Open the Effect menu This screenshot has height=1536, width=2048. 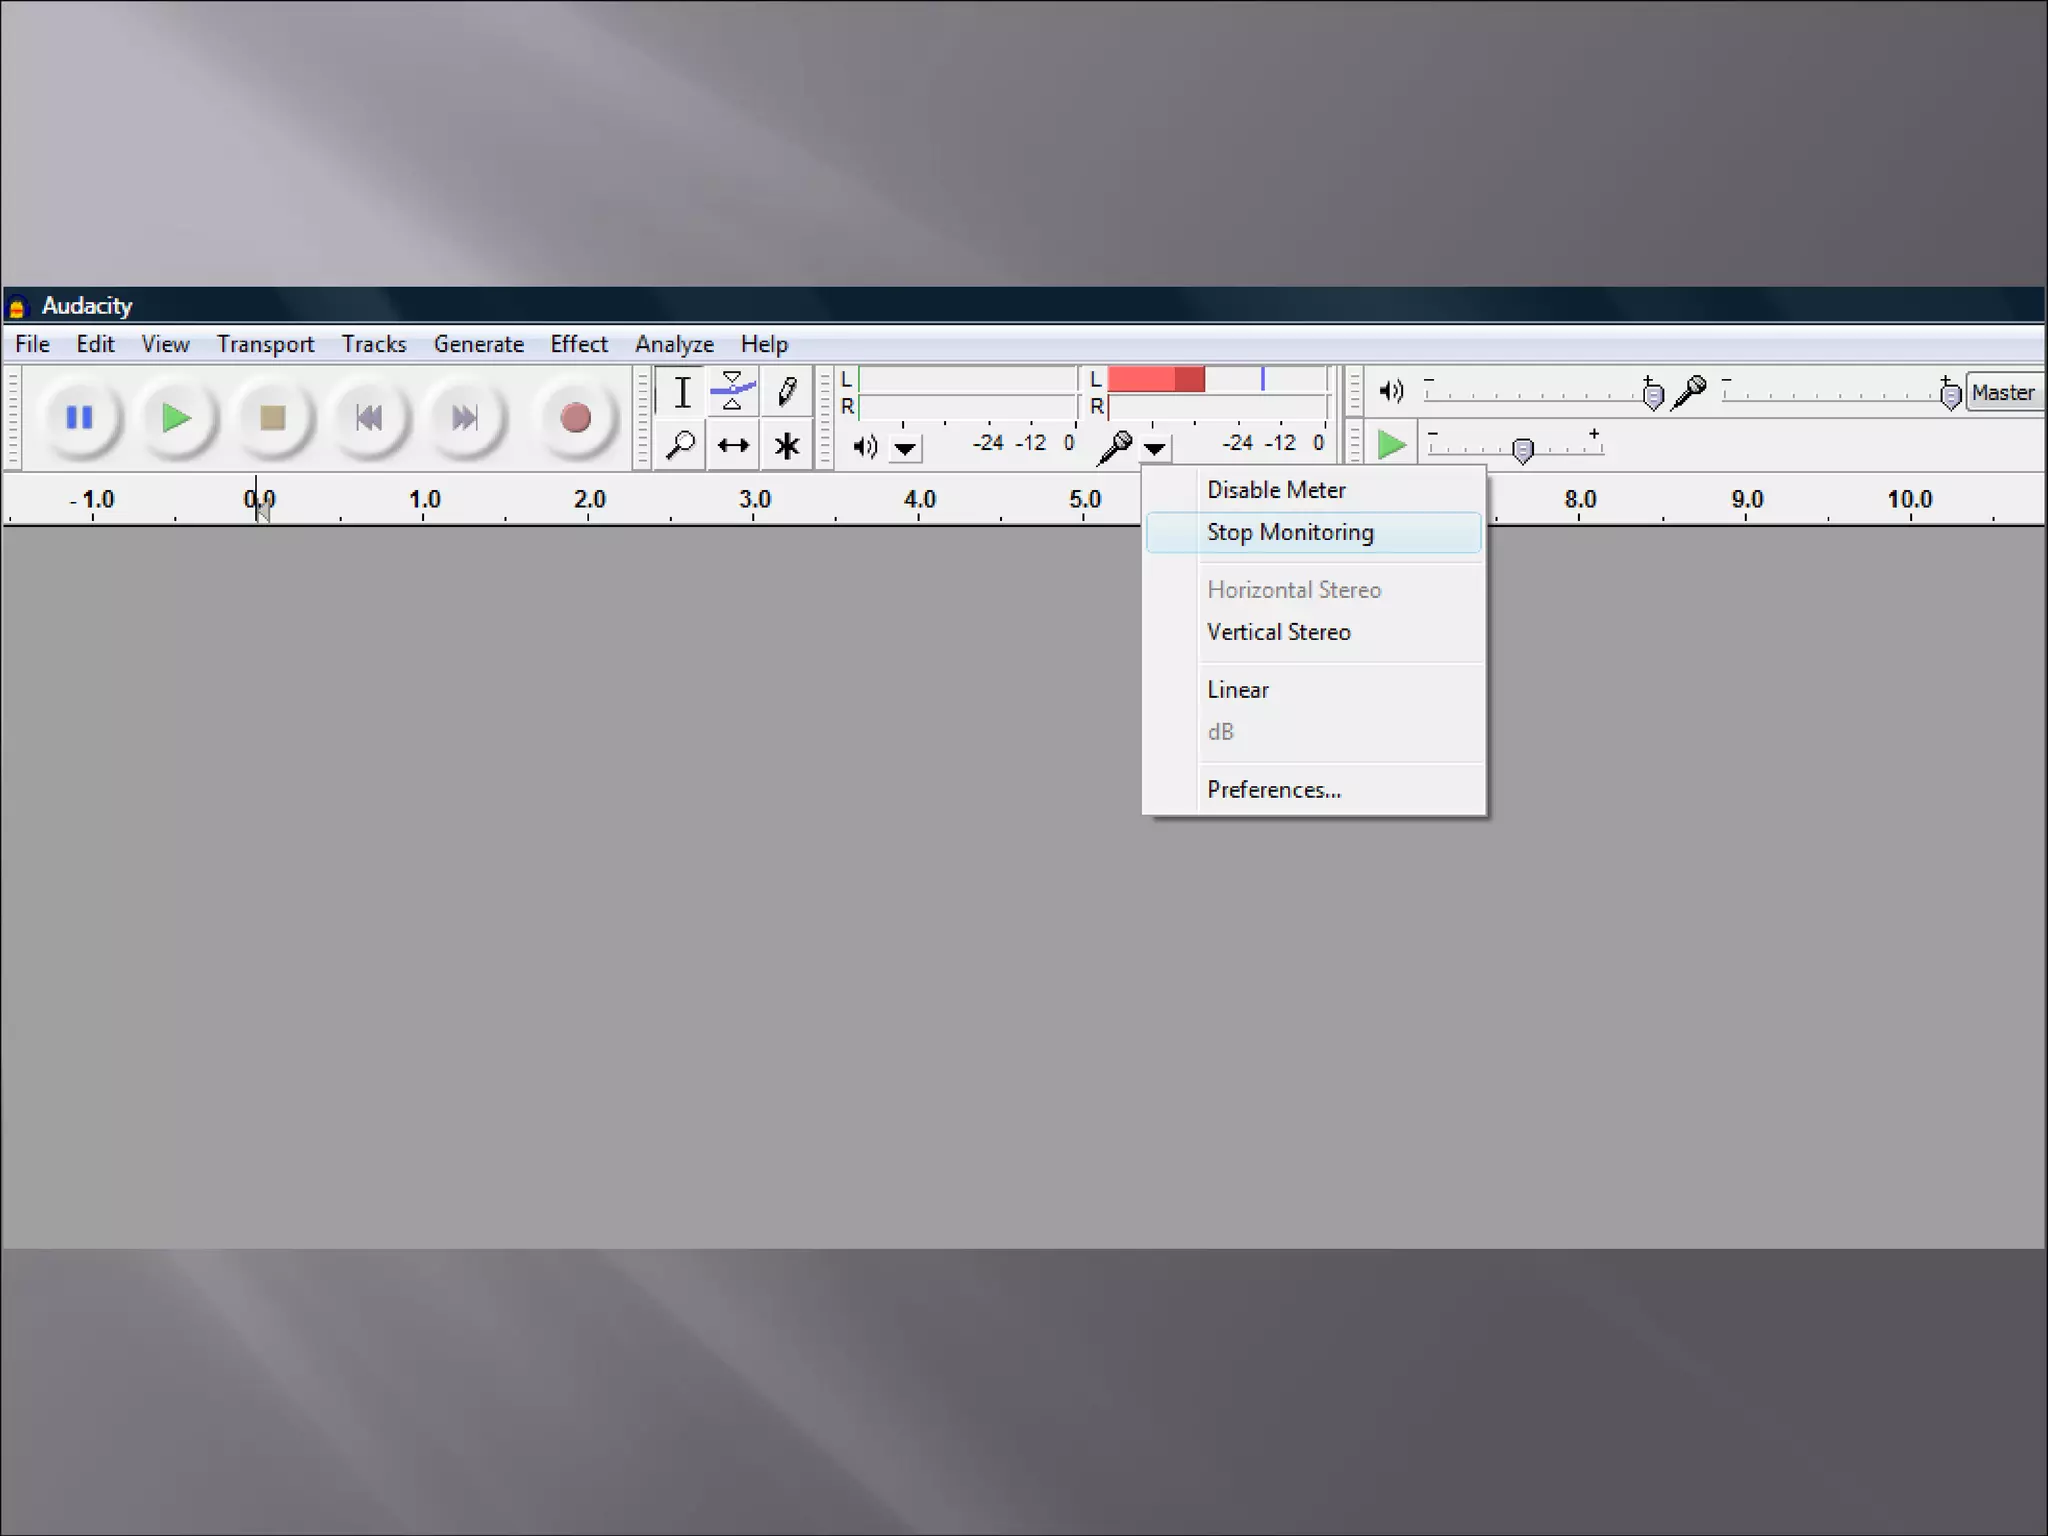[579, 344]
